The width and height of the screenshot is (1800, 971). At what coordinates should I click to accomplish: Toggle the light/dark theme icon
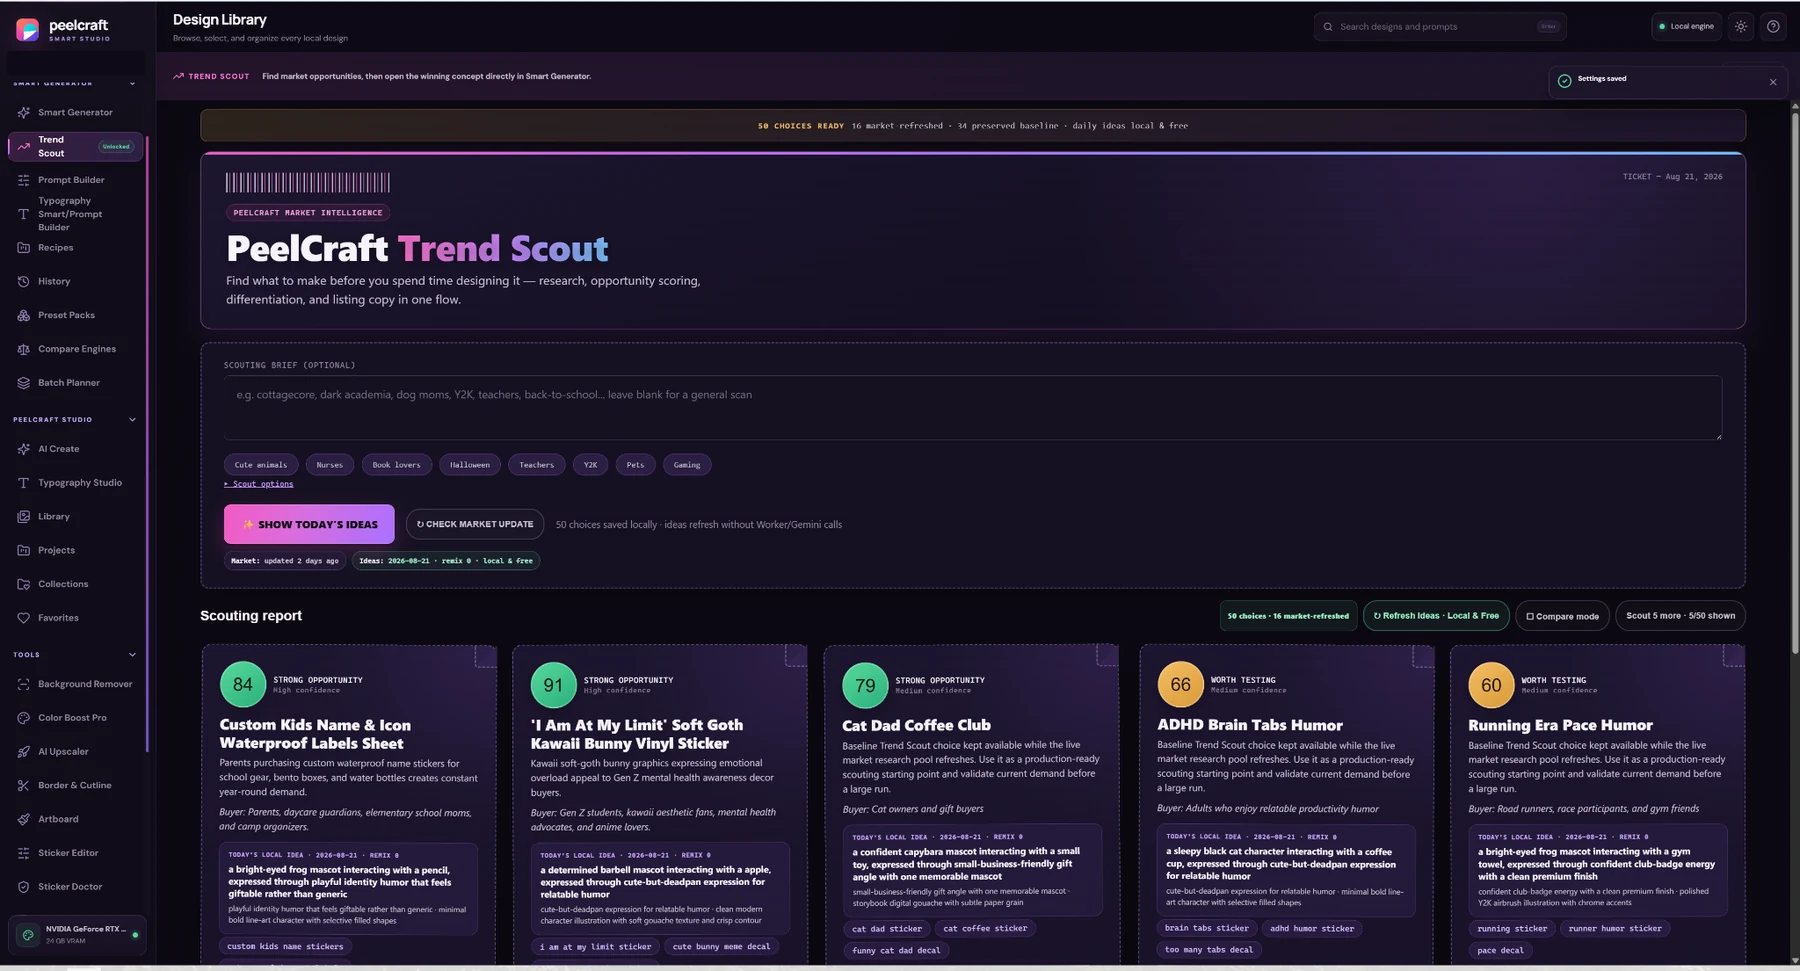[x=1741, y=27]
